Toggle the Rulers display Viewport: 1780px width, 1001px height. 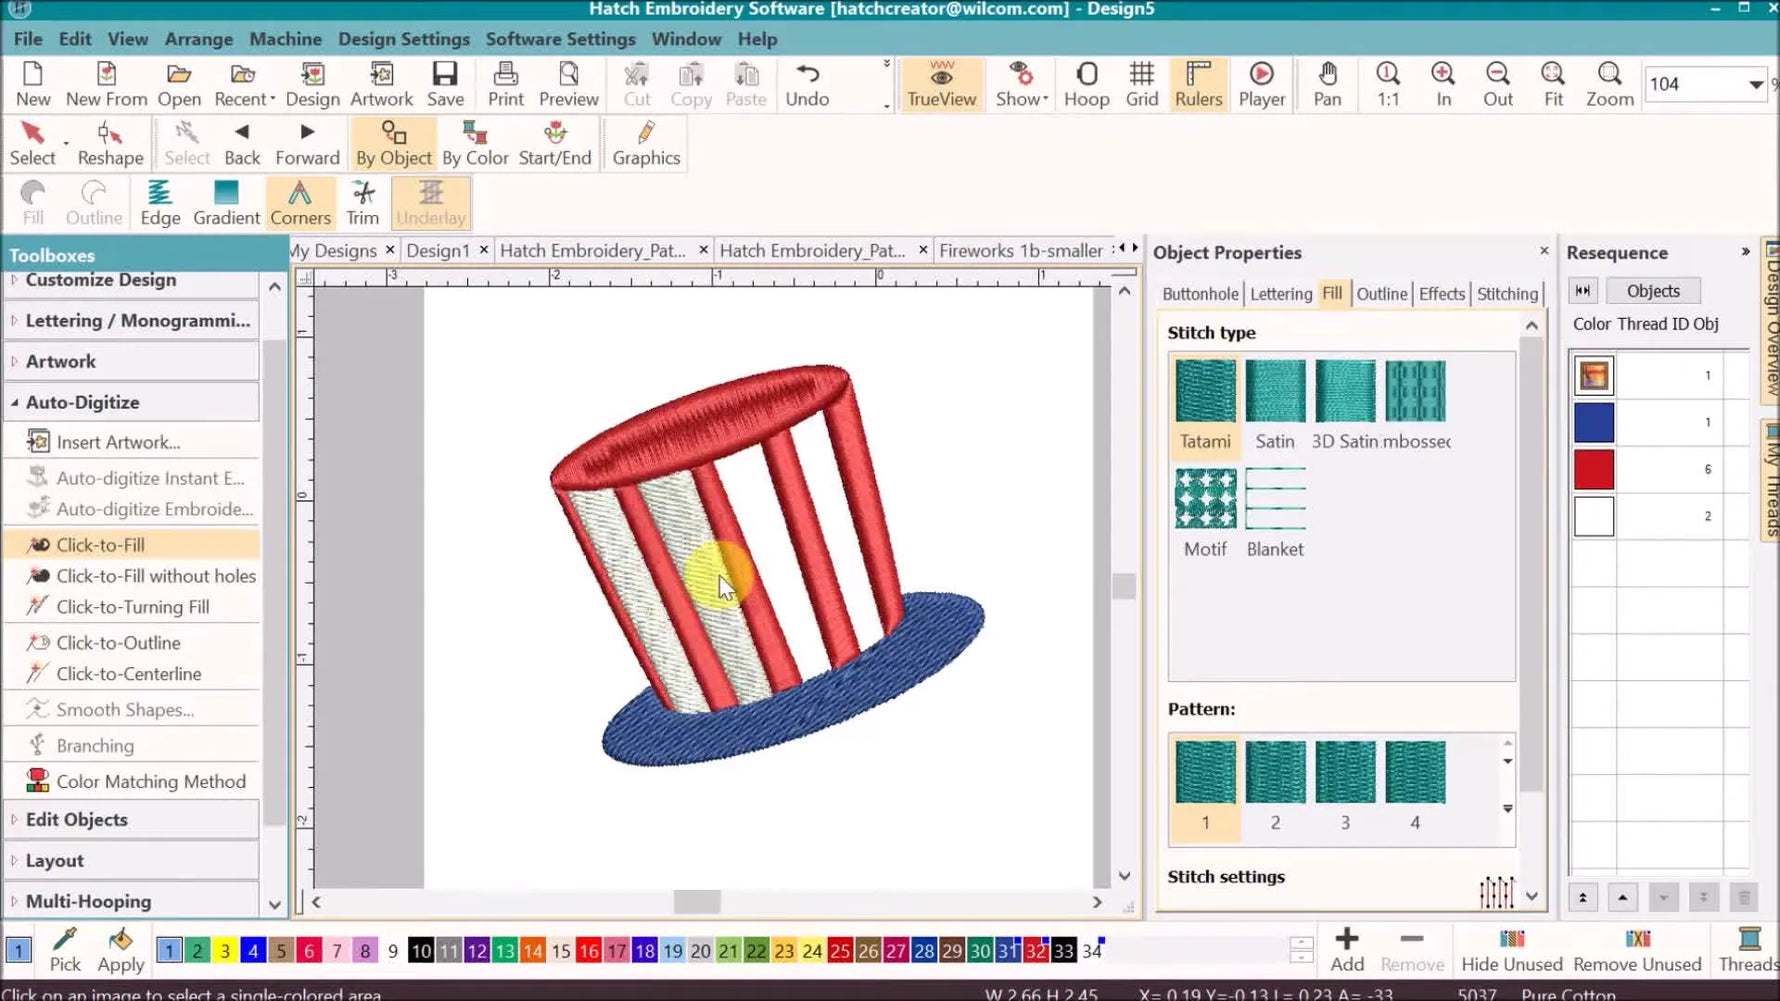pyautogui.click(x=1198, y=84)
